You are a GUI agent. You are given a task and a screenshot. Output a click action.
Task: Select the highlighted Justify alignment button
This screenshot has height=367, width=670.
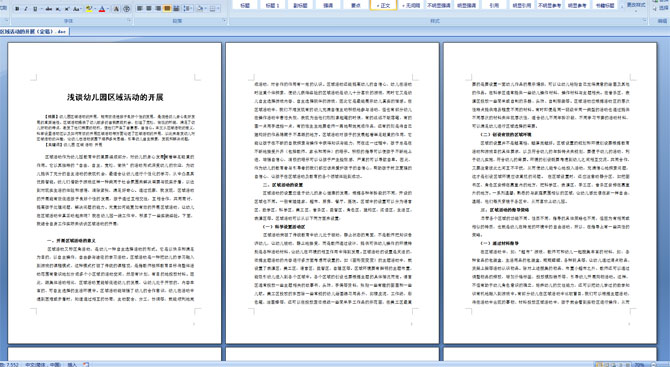pos(167,9)
